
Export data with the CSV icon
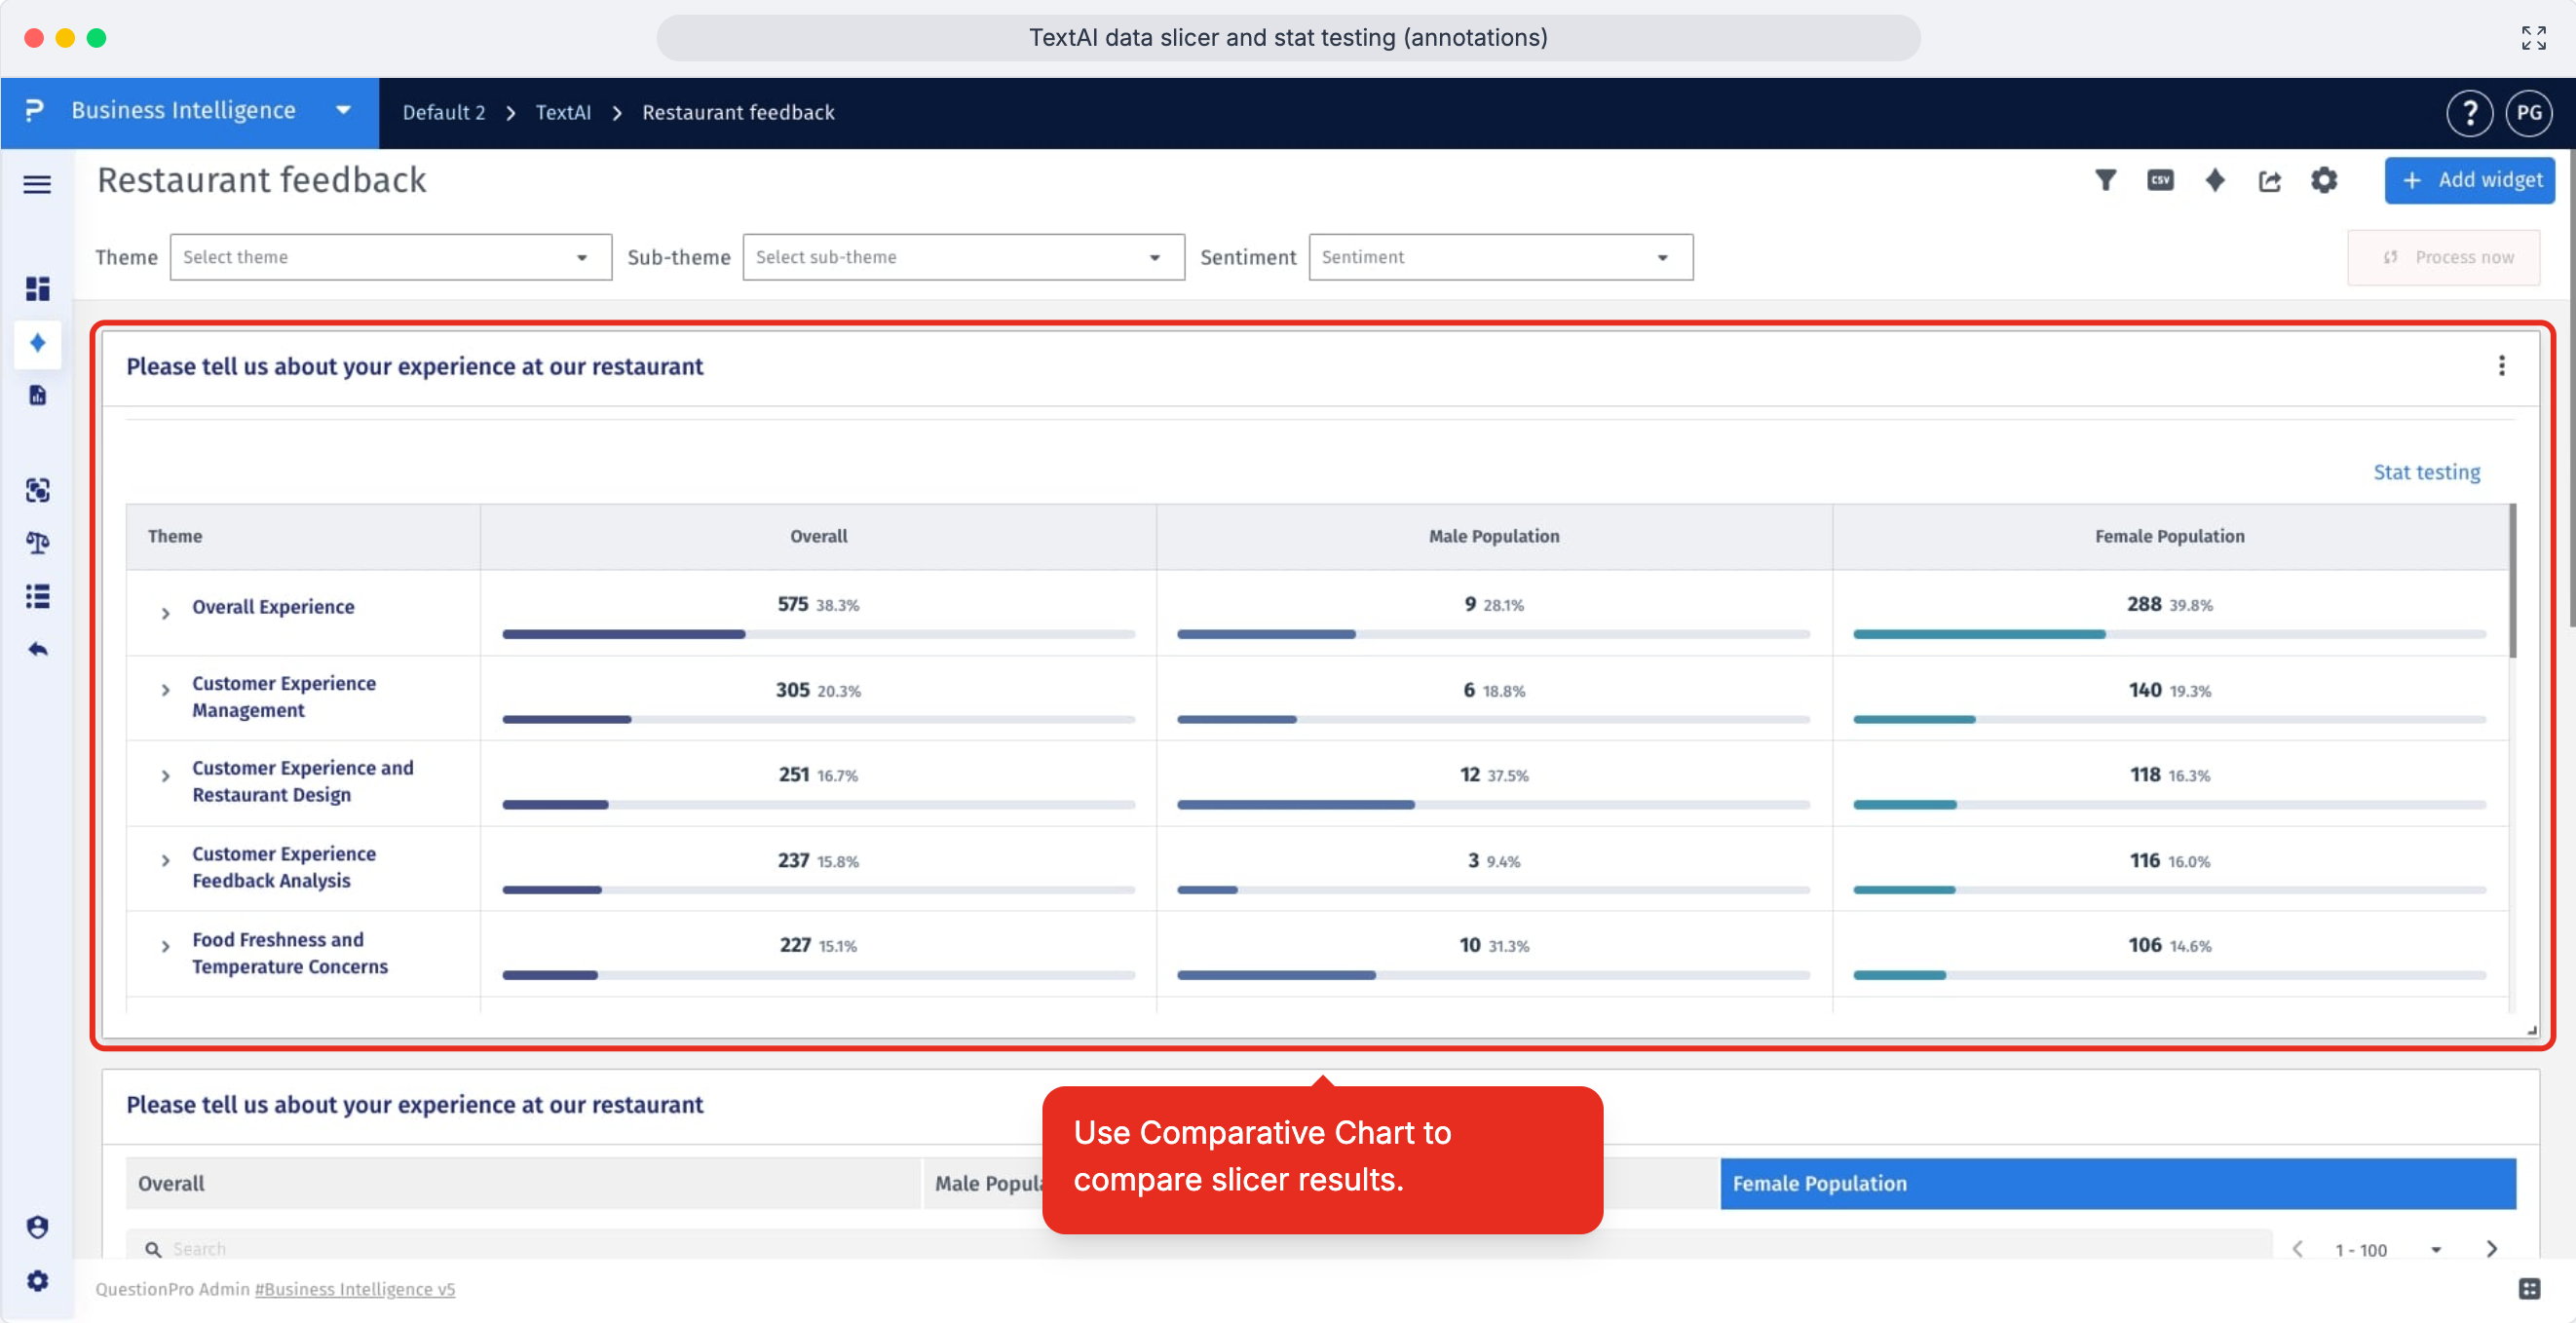coord(2160,180)
